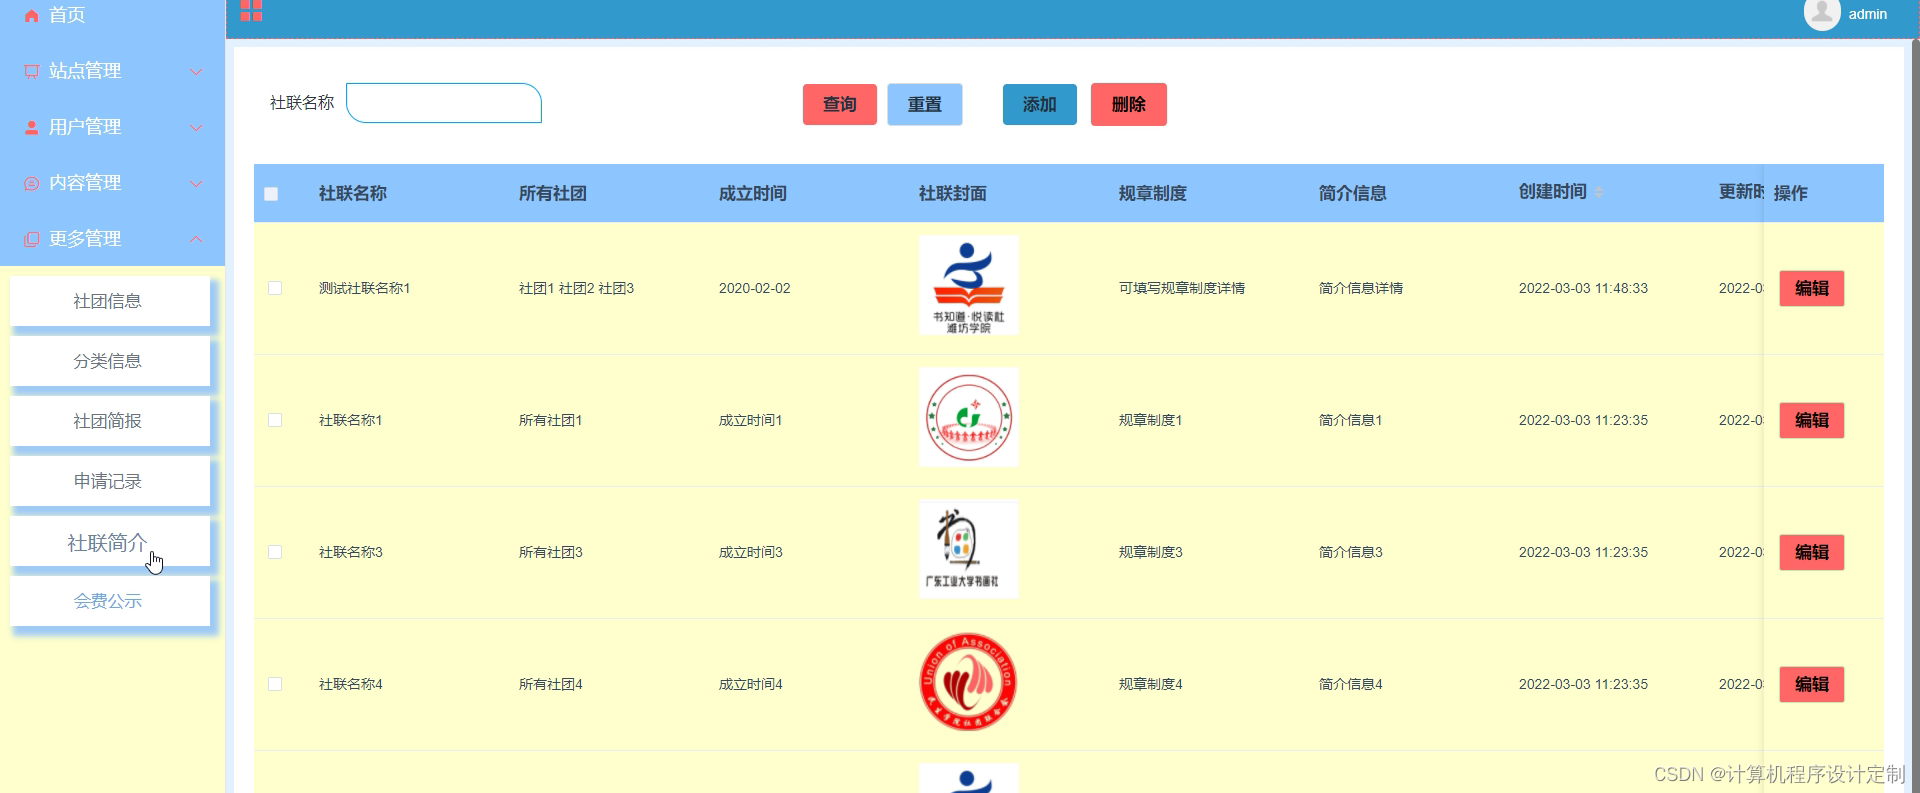Click the red 删除 delete button
Viewport: 1920px width, 793px height.
[1129, 104]
